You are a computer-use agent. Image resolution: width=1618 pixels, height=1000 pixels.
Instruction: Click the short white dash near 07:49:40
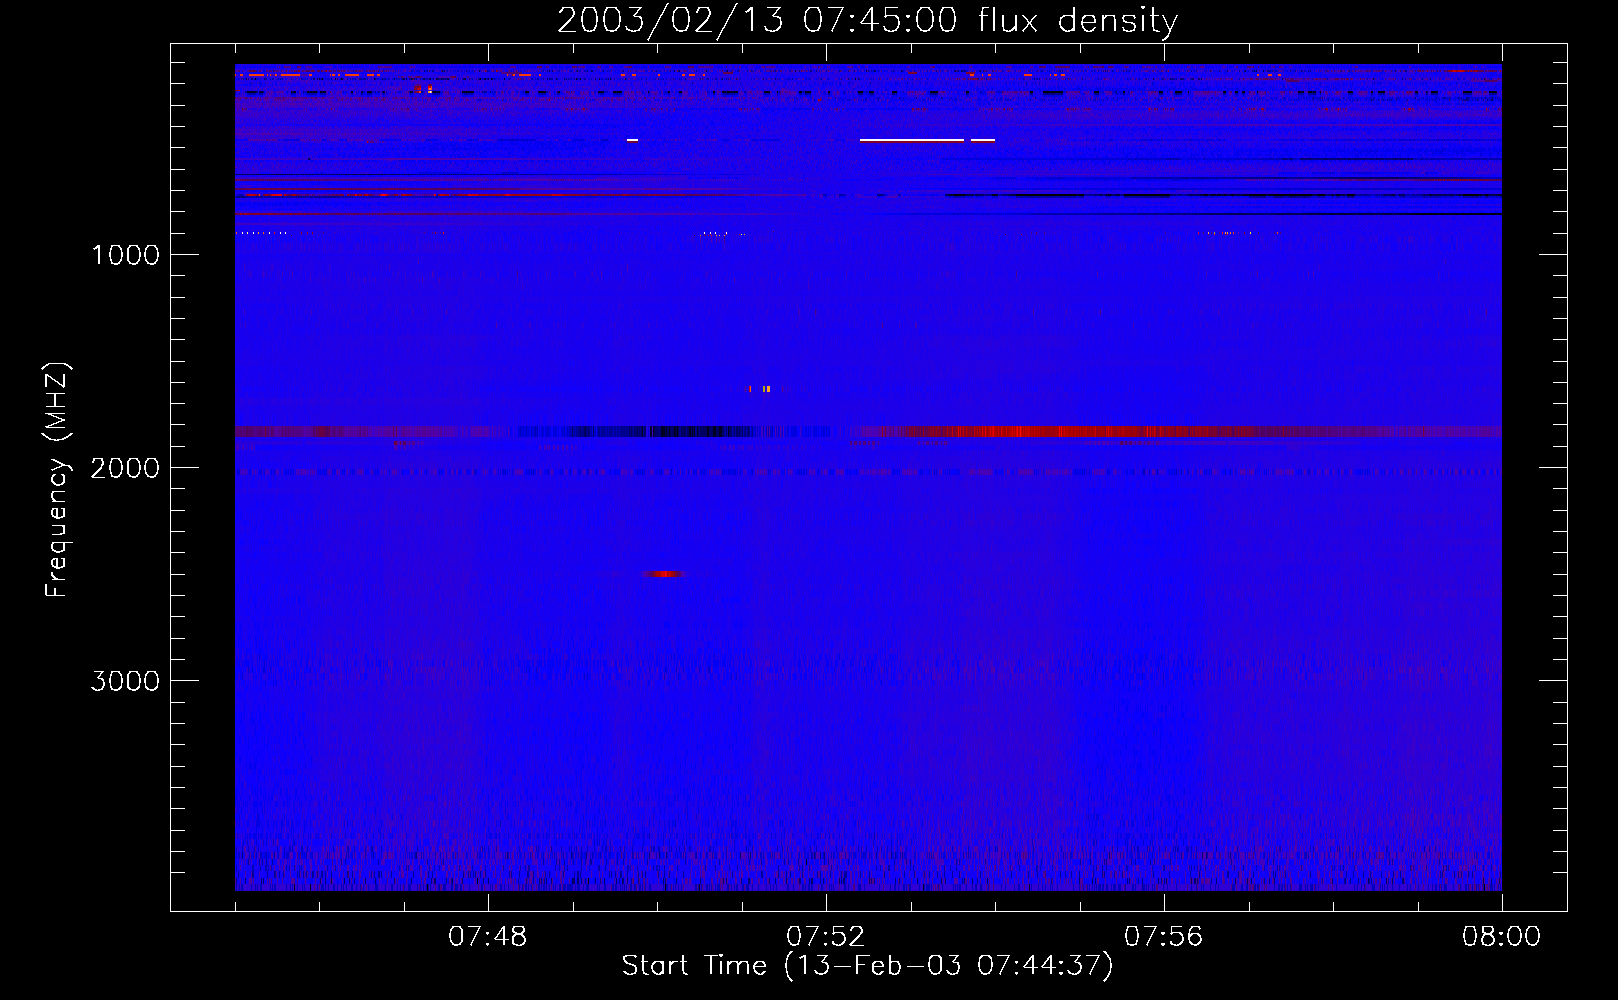point(632,140)
